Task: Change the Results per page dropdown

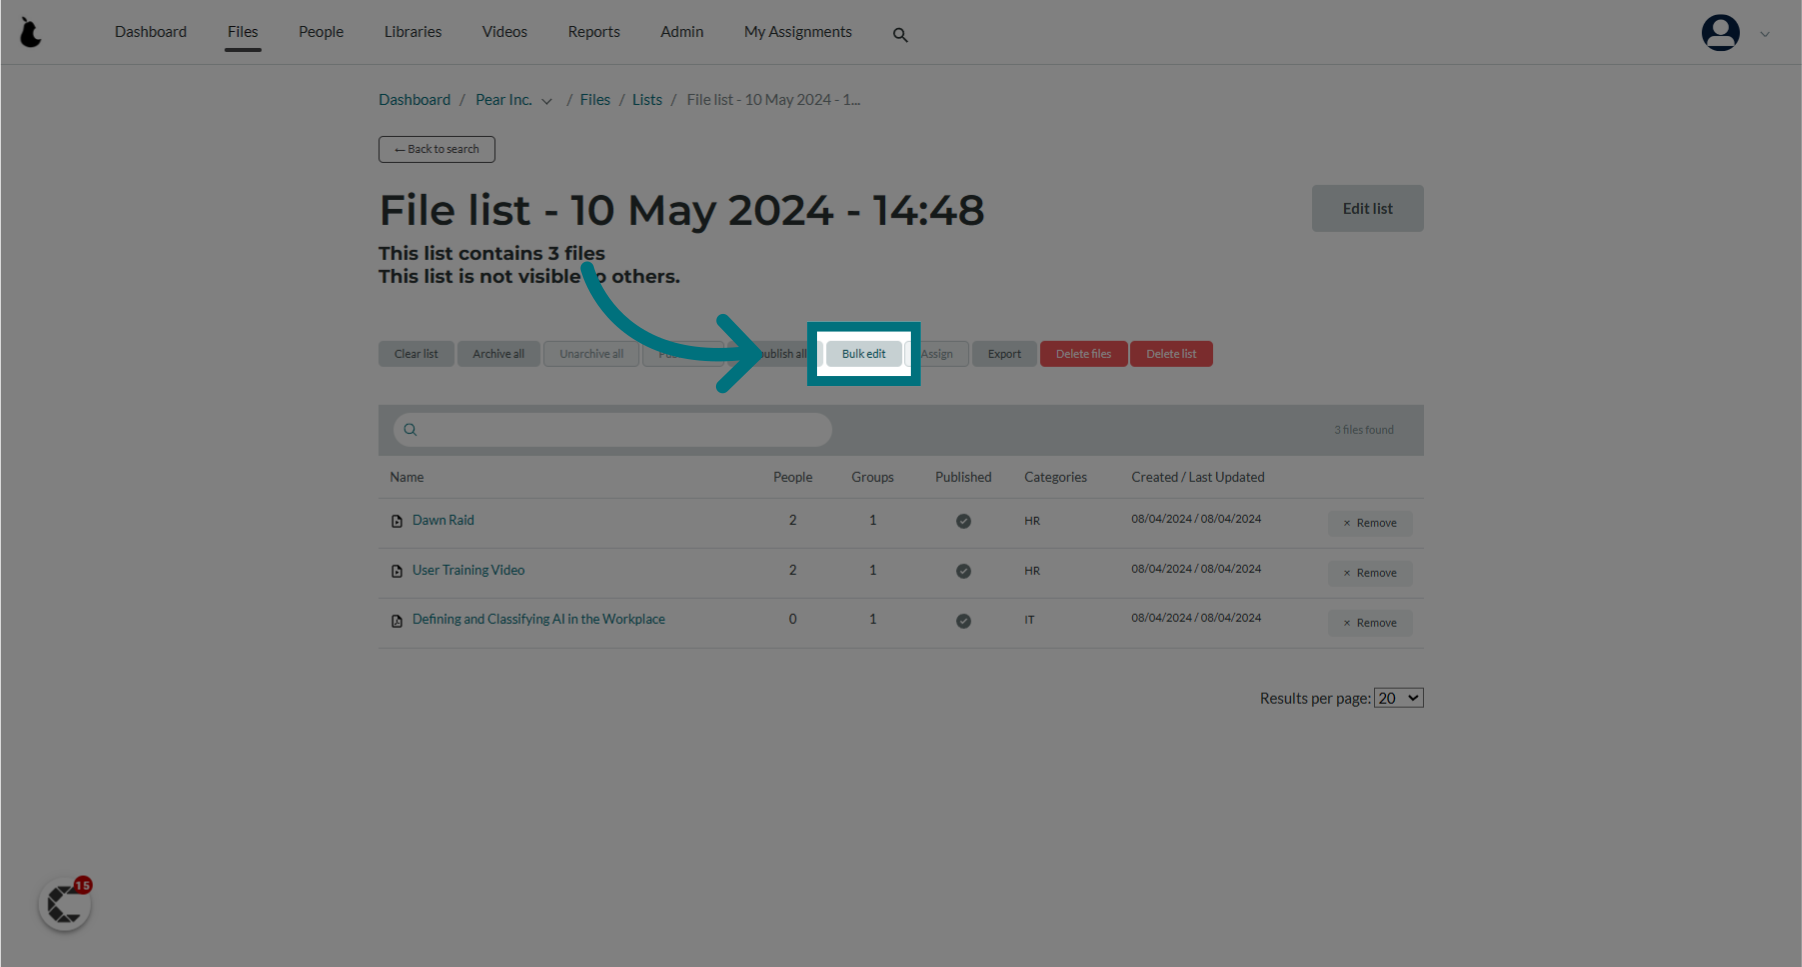Action: (1398, 698)
